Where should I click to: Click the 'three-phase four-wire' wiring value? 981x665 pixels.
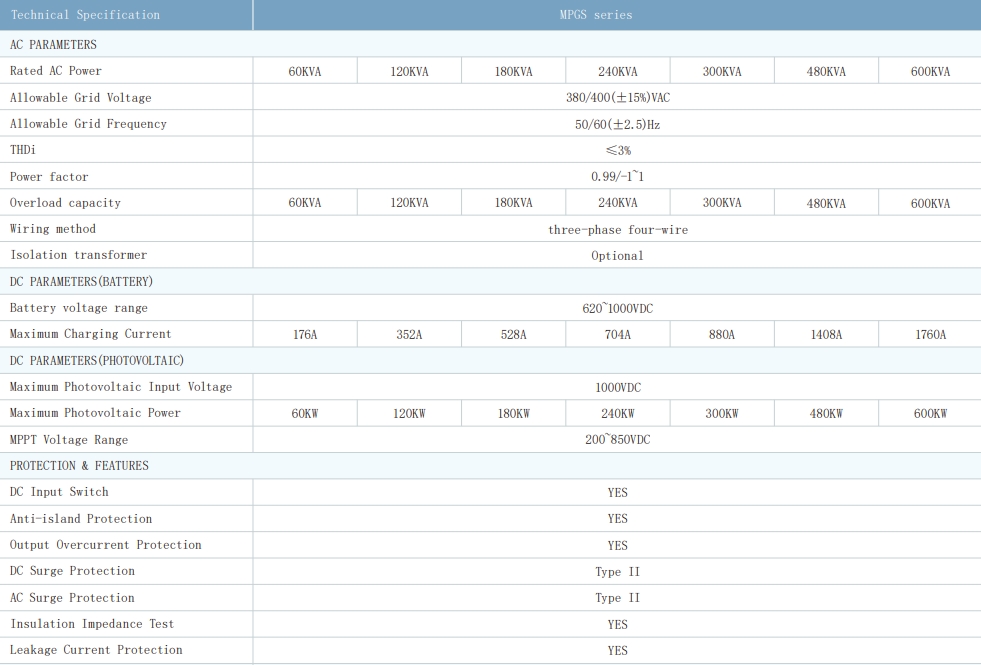617,230
